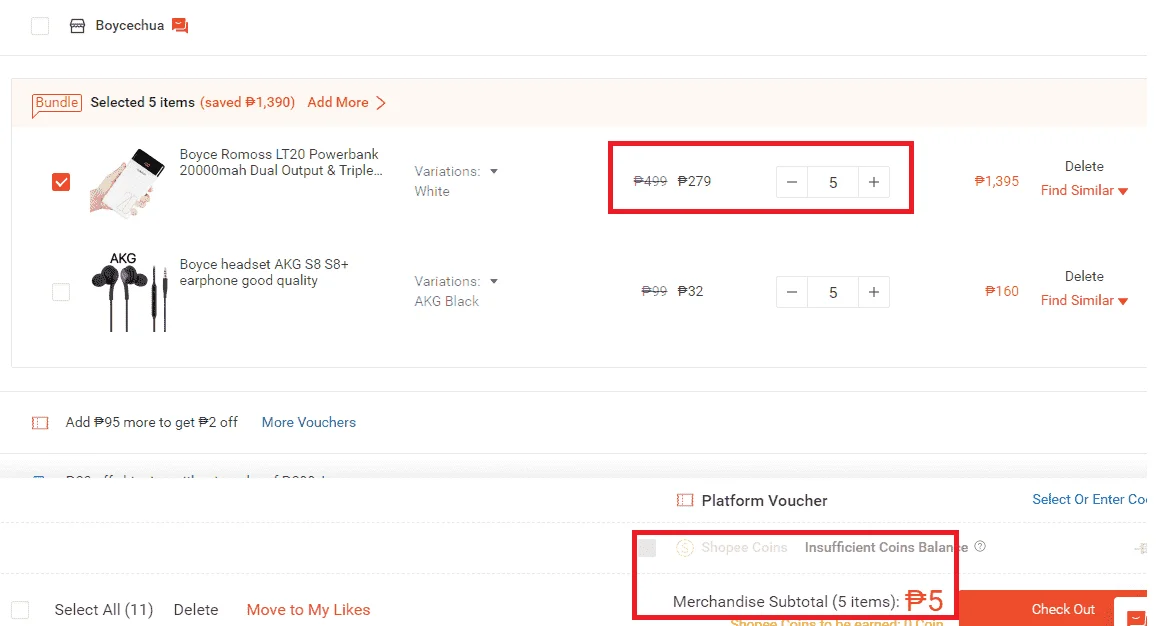Decrease powerbank quantity with minus button

tap(792, 182)
